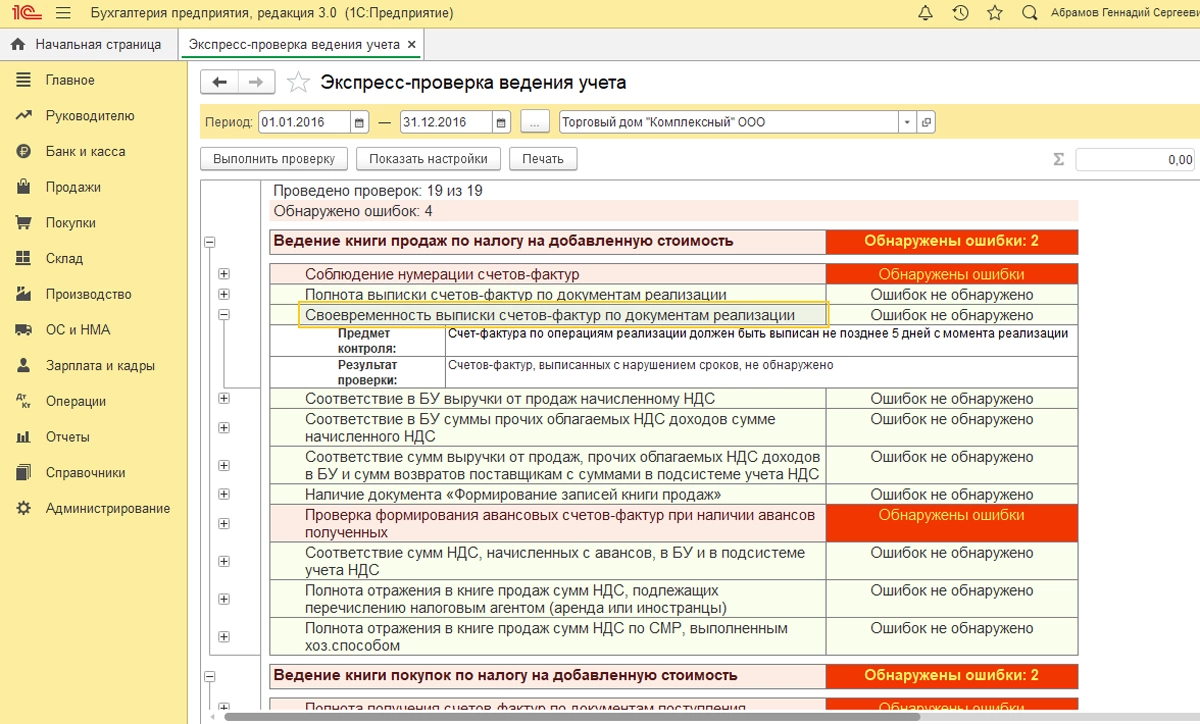Add report to favorites star

(x=298, y=83)
